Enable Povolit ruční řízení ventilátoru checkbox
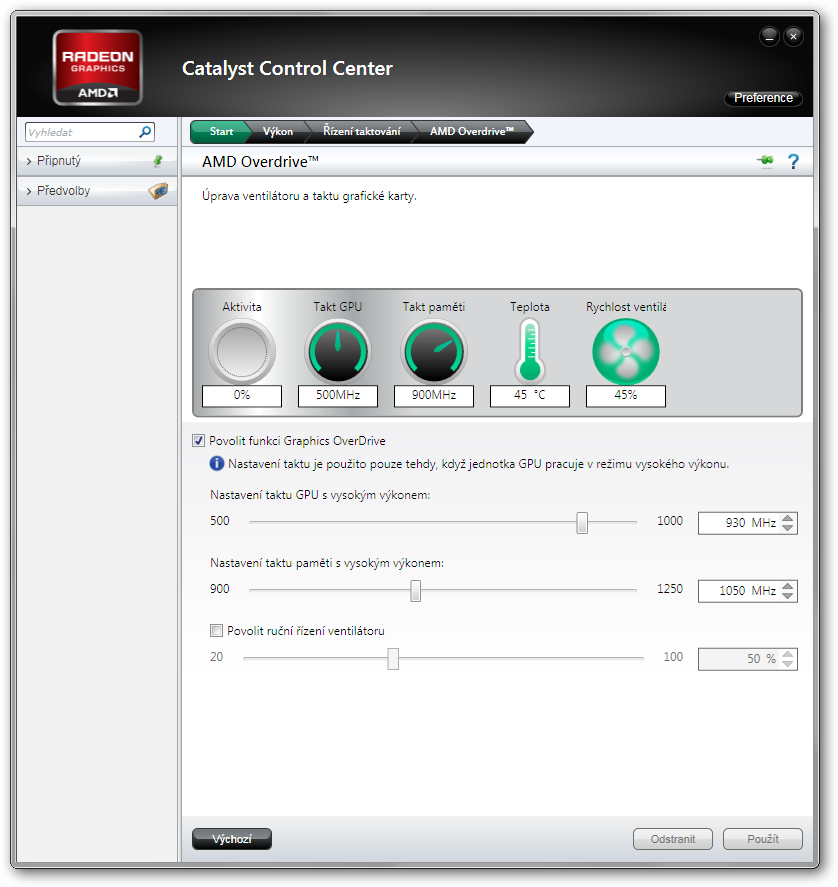 pos(216,630)
